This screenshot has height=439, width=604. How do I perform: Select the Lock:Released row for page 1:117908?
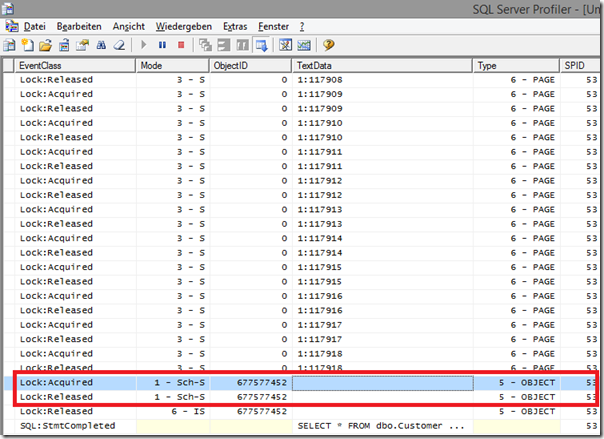point(302,80)
